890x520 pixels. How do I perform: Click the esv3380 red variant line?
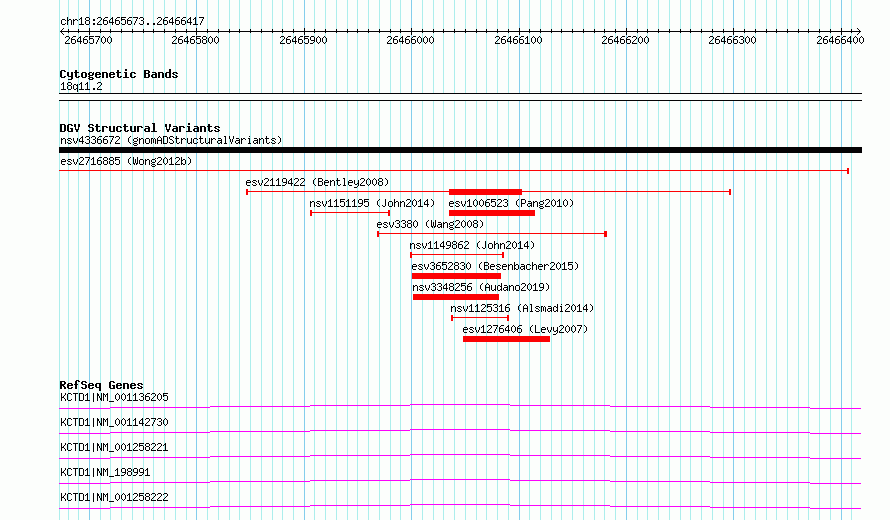click(x=492, y=234)
